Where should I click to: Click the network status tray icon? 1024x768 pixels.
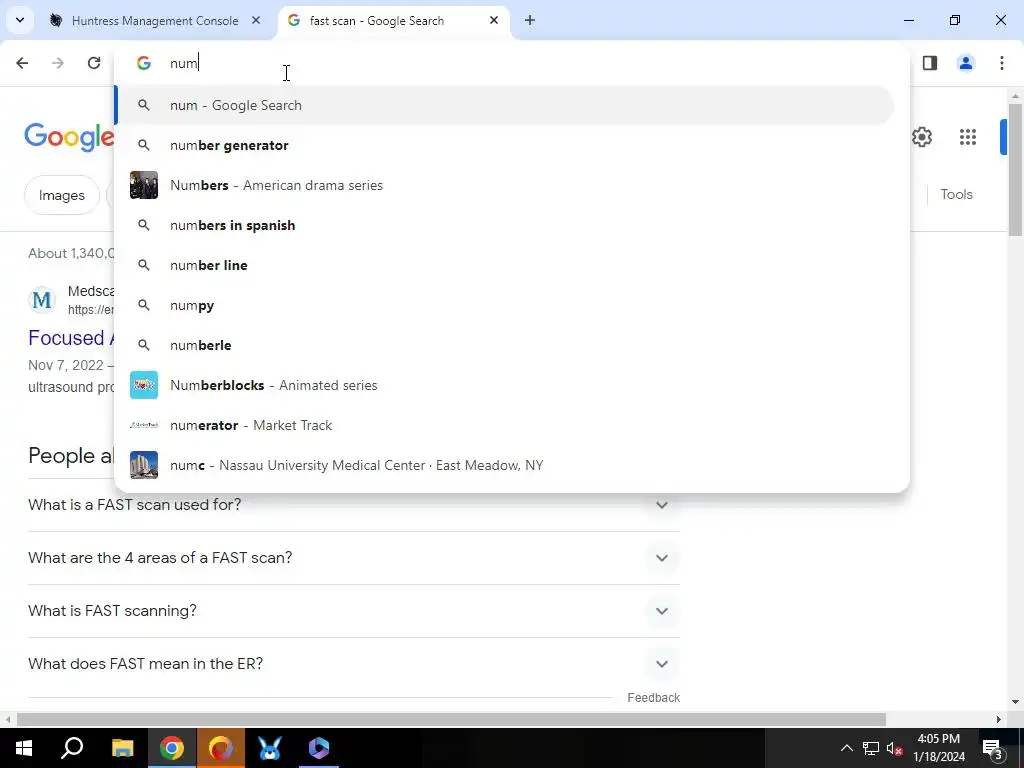[x=871, y=748]
